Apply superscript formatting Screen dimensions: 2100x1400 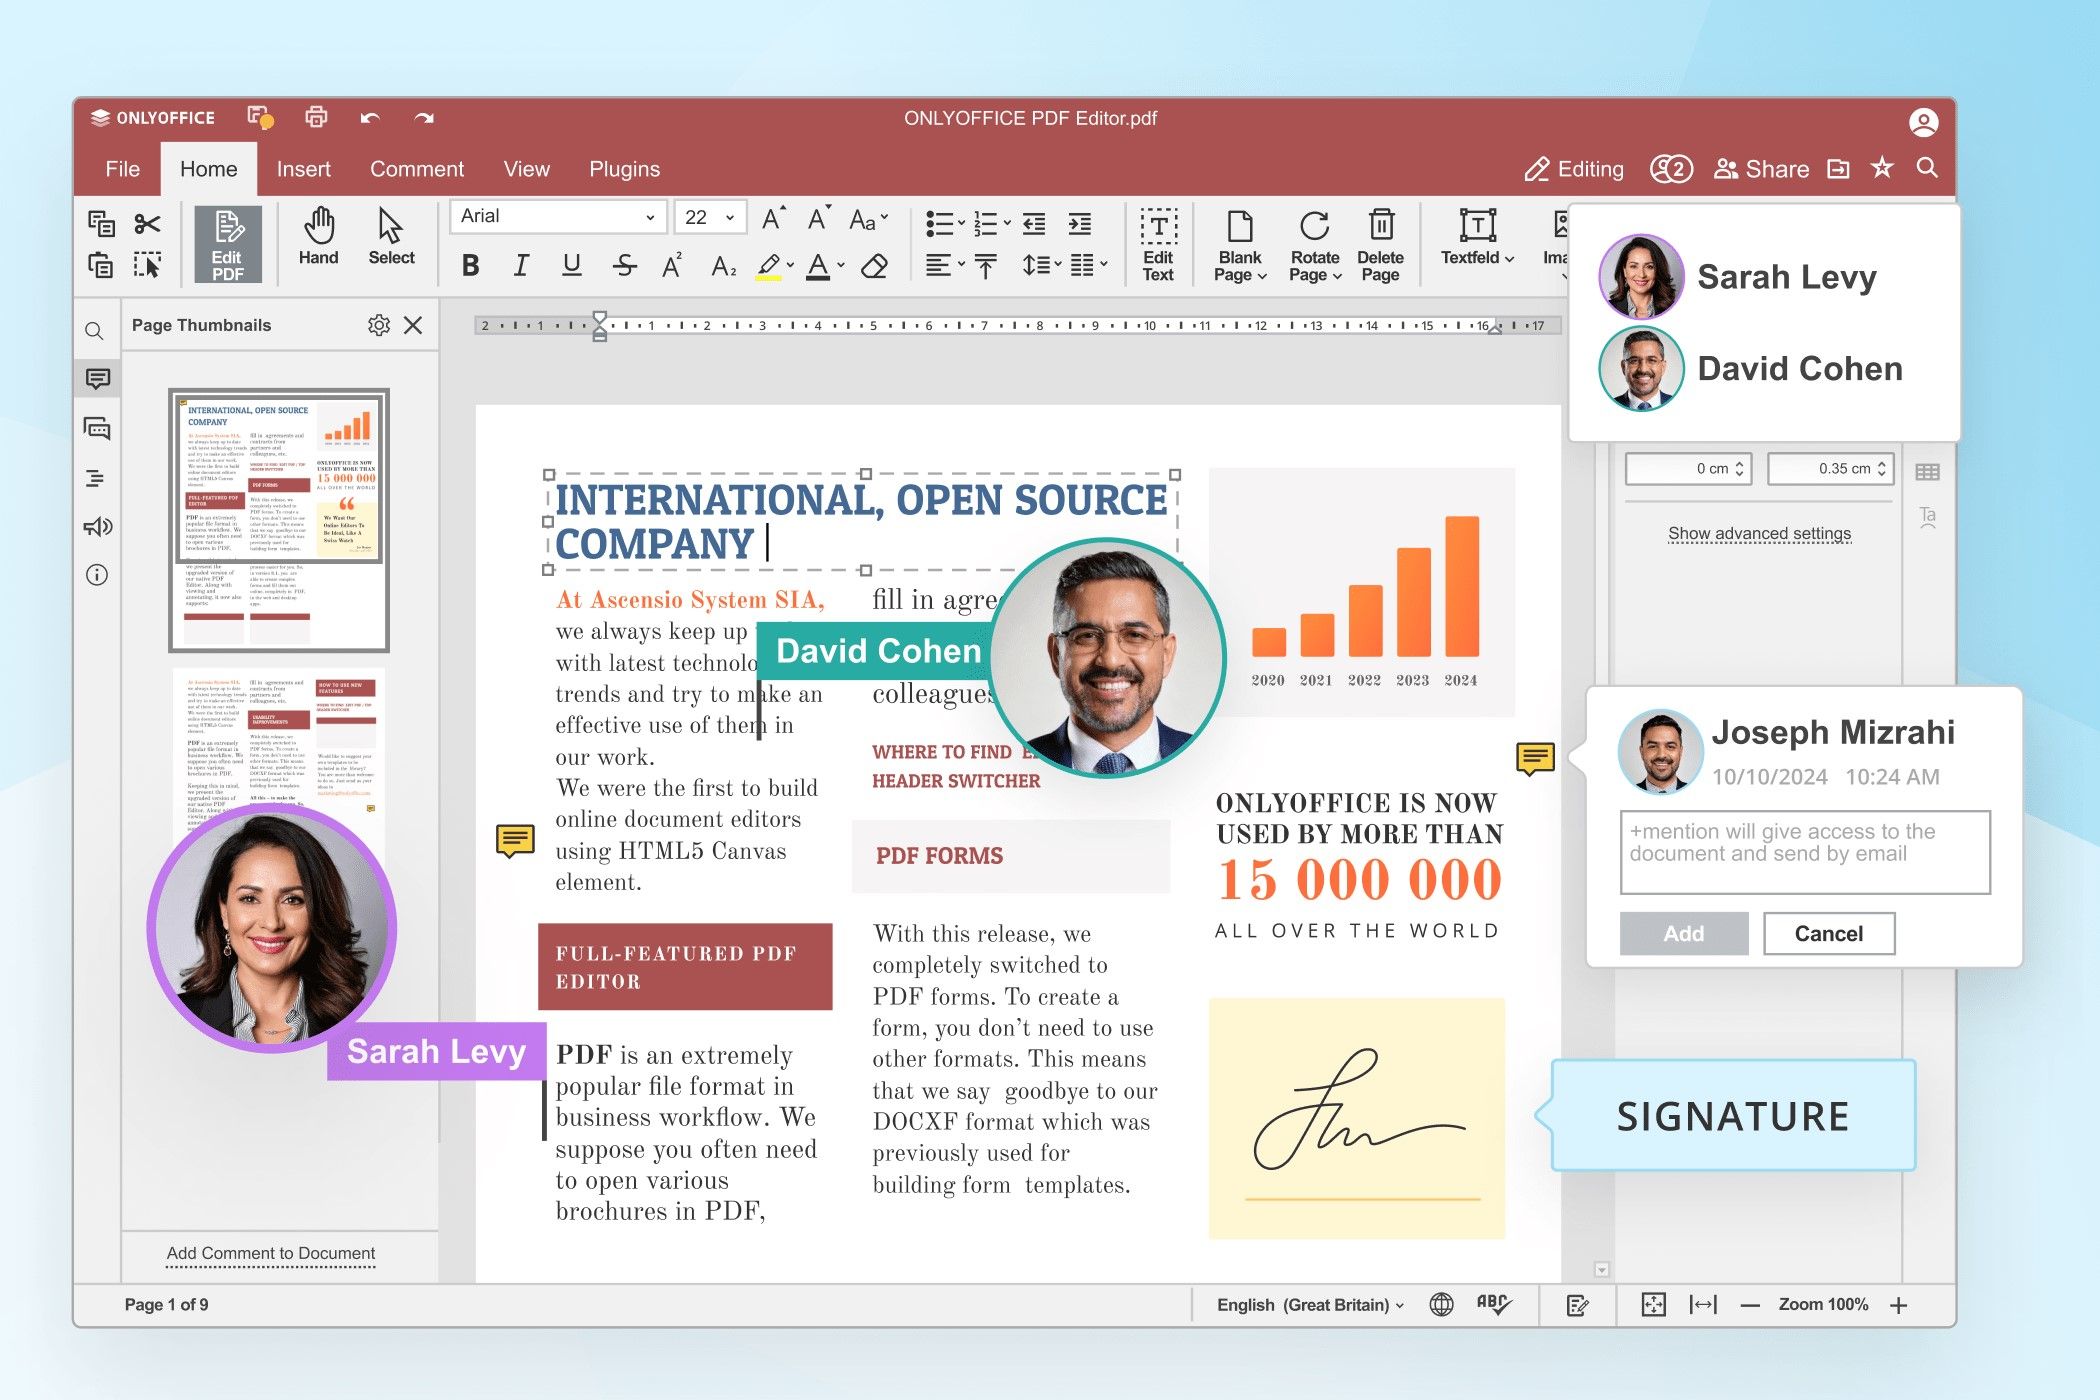[x=672, y=265]
